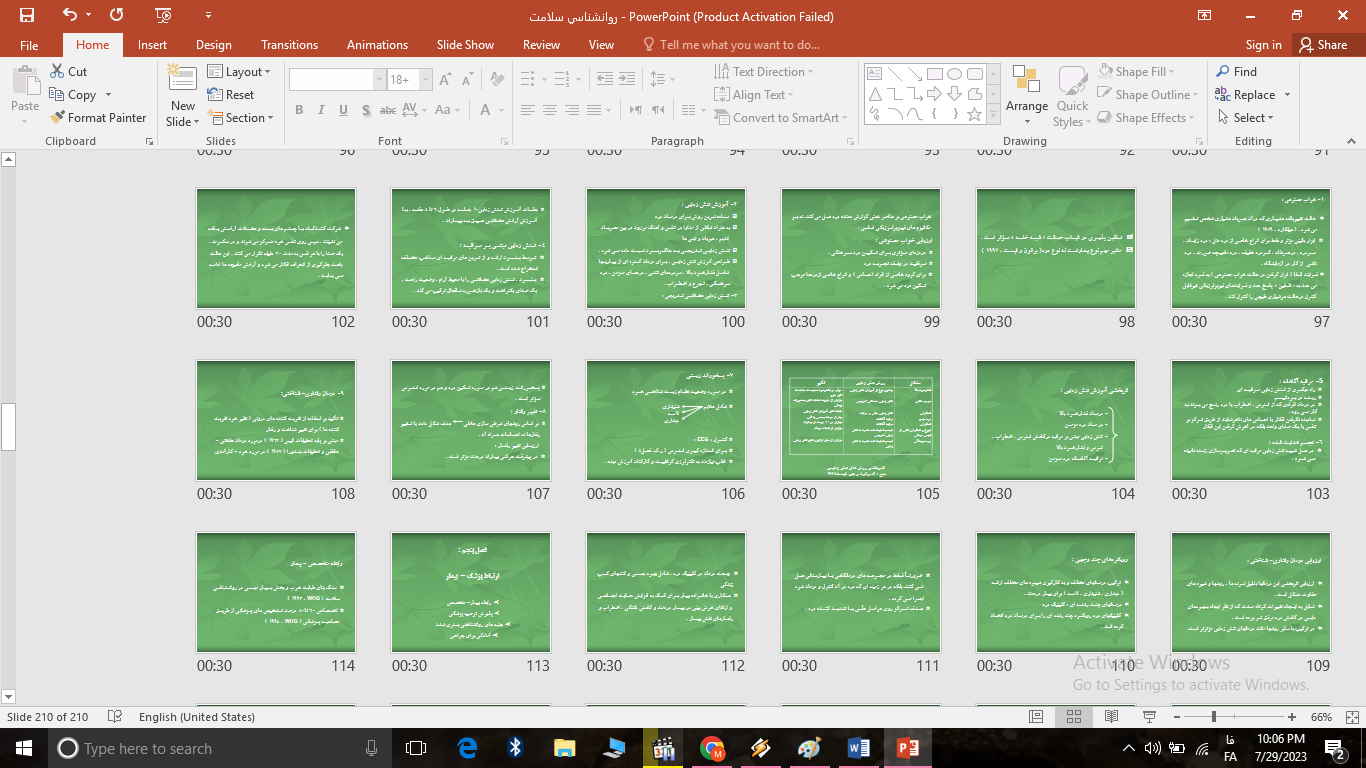Screen dimensions: 1366x768
Task: Open the Transitions ribbon tab
Action: tap(289, 45)
